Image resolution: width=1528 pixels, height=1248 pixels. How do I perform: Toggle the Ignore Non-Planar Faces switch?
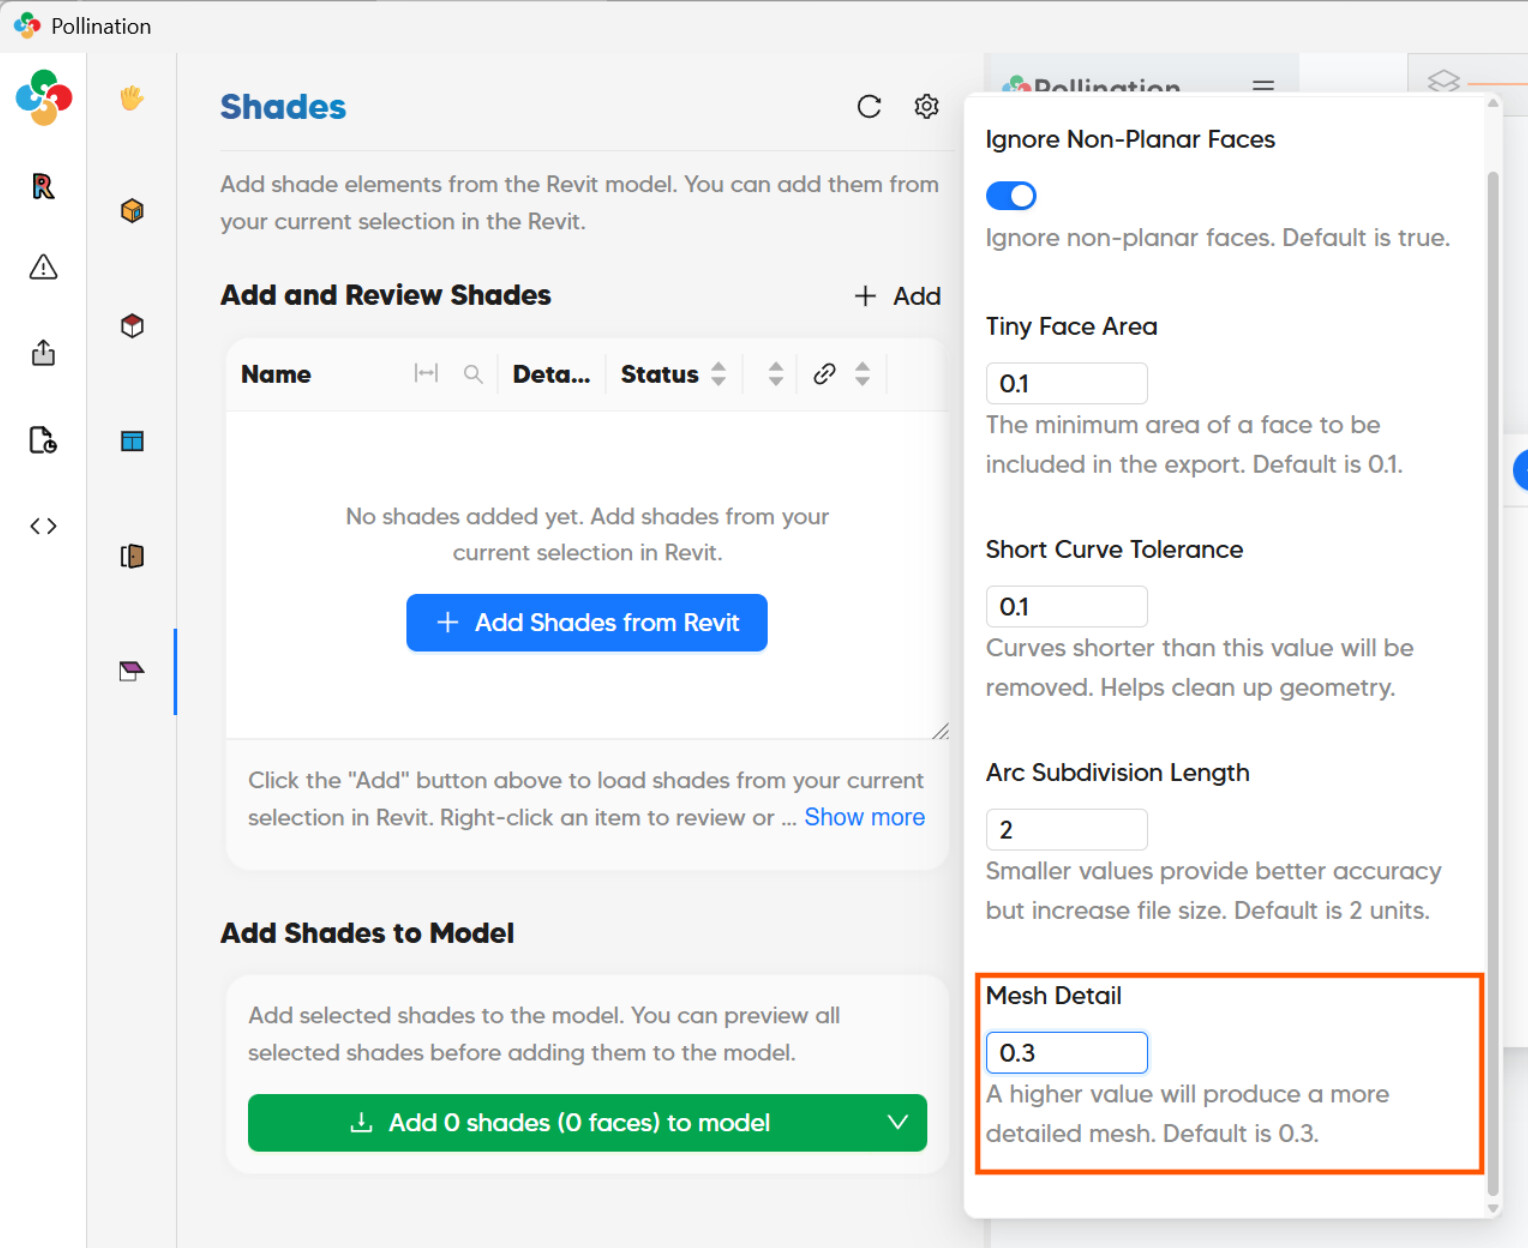click(x=1011, y=195)
